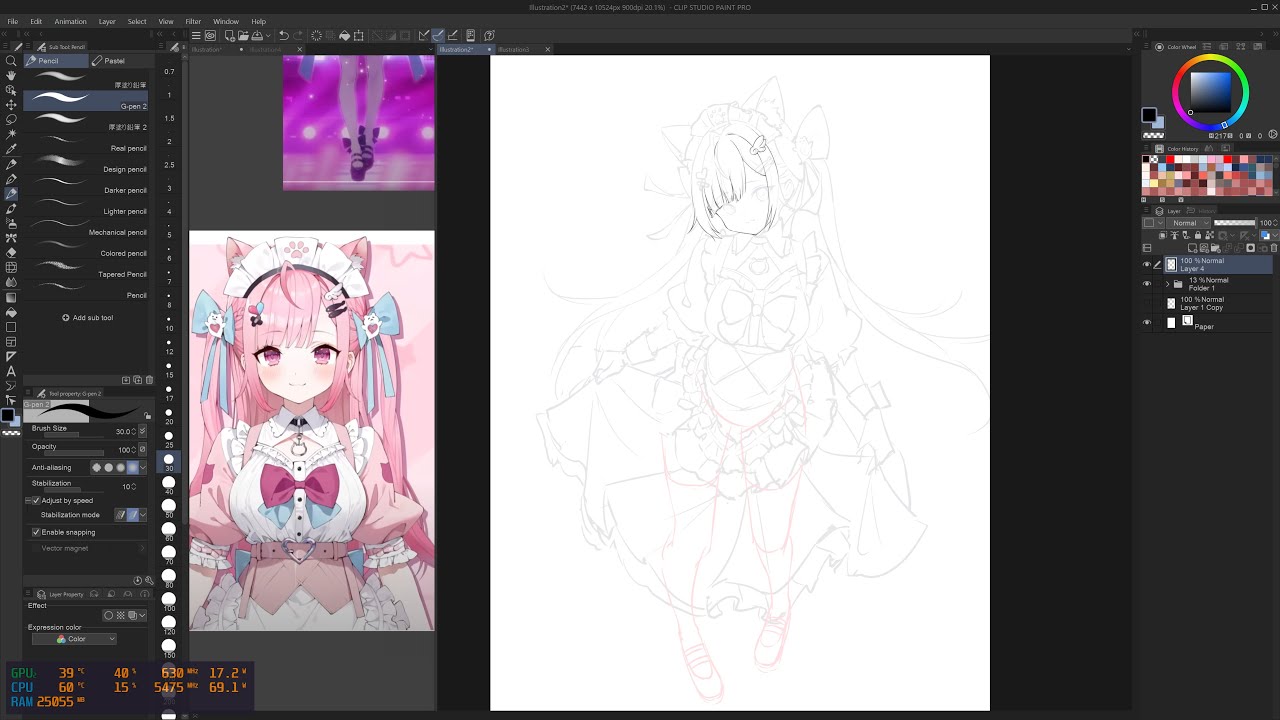Toggle the Adjust by speed checkbox

(x=36, y=500)
